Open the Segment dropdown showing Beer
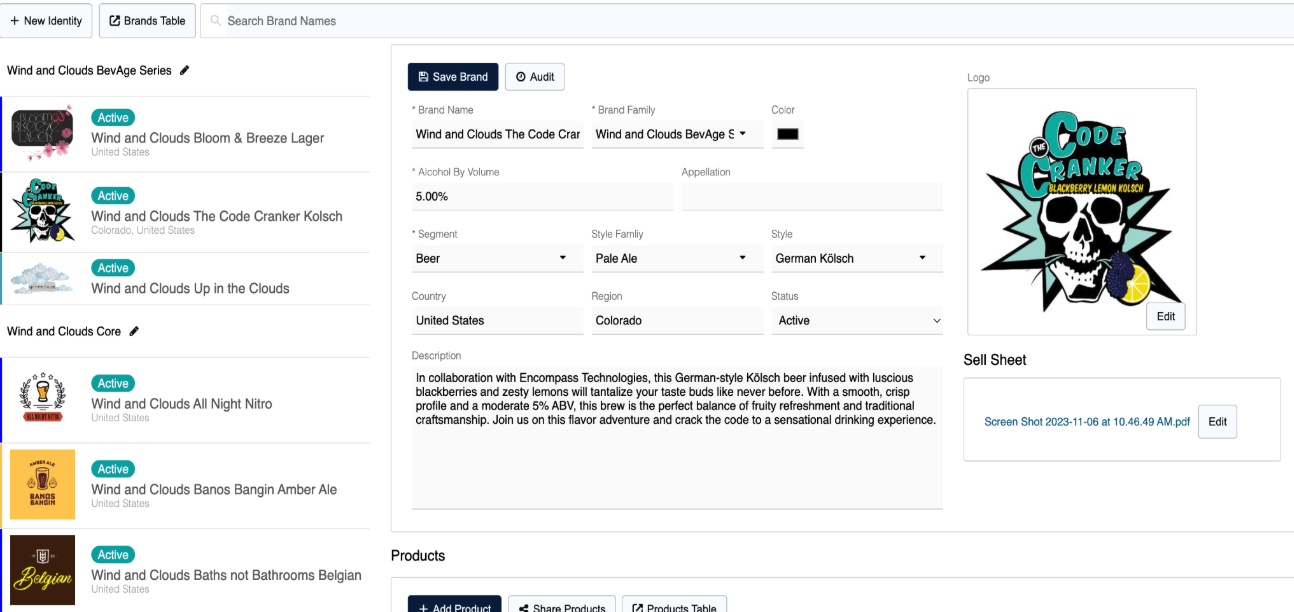The width and height of the screenshot is (1294, 612). pyautogui.click(x=497, y=258)
